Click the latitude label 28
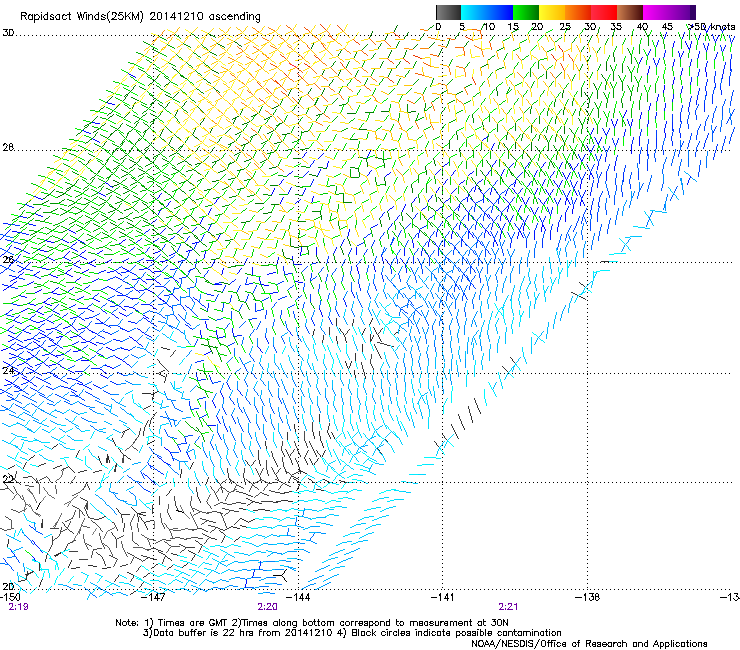 tap(8, 147)
